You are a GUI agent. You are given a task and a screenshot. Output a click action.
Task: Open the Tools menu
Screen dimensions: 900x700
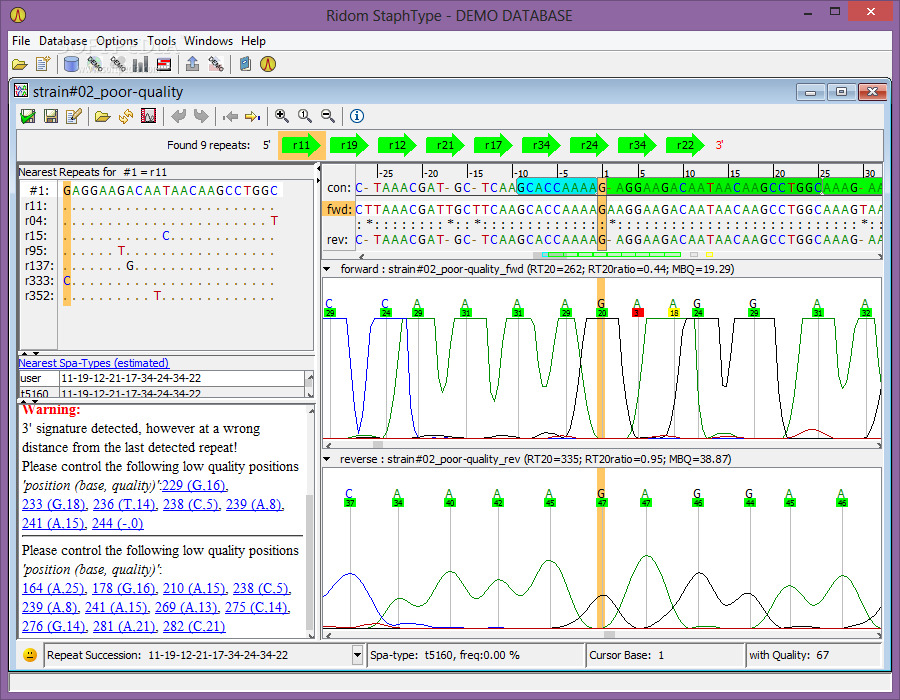(x=161, y=41)
